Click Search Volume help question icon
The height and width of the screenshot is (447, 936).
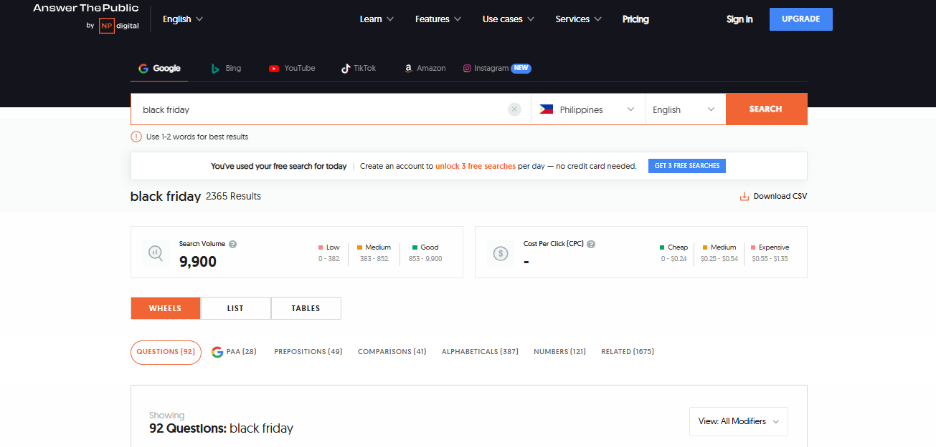[x=233, y=243]
